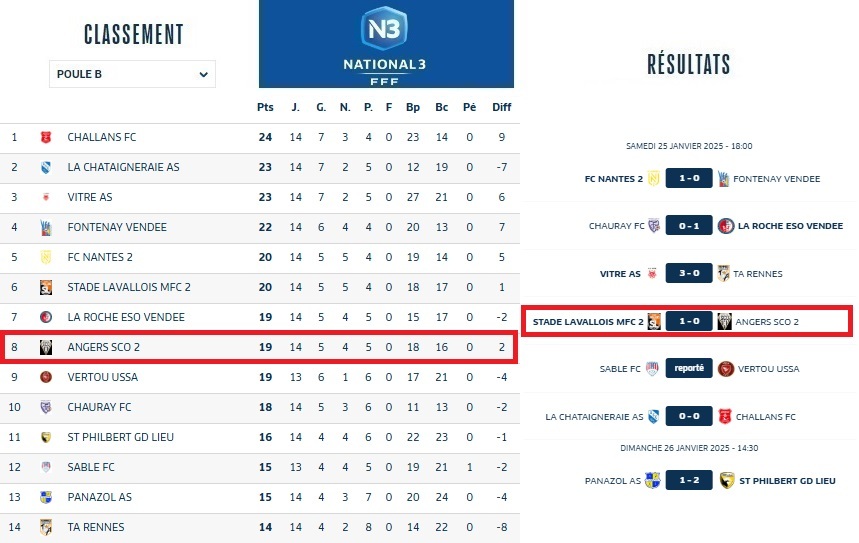This screenshot has height=543, width=859.
Task: Click the TA Rennes crest in standings
Action: 45,527
